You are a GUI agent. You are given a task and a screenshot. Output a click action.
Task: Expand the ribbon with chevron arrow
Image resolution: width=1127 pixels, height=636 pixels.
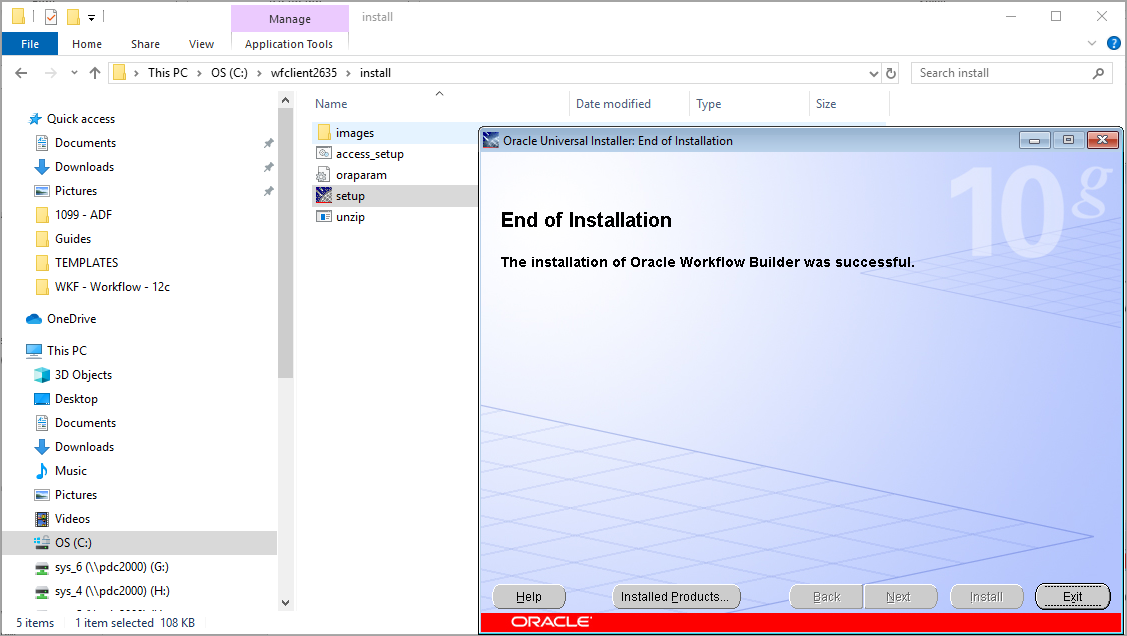point(1092,44)
